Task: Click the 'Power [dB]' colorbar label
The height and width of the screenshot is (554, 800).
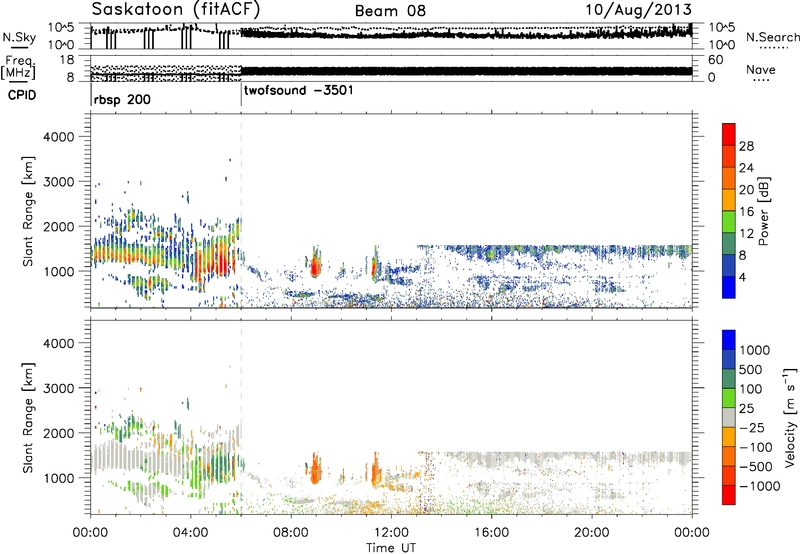Action: tap(764, 211)
